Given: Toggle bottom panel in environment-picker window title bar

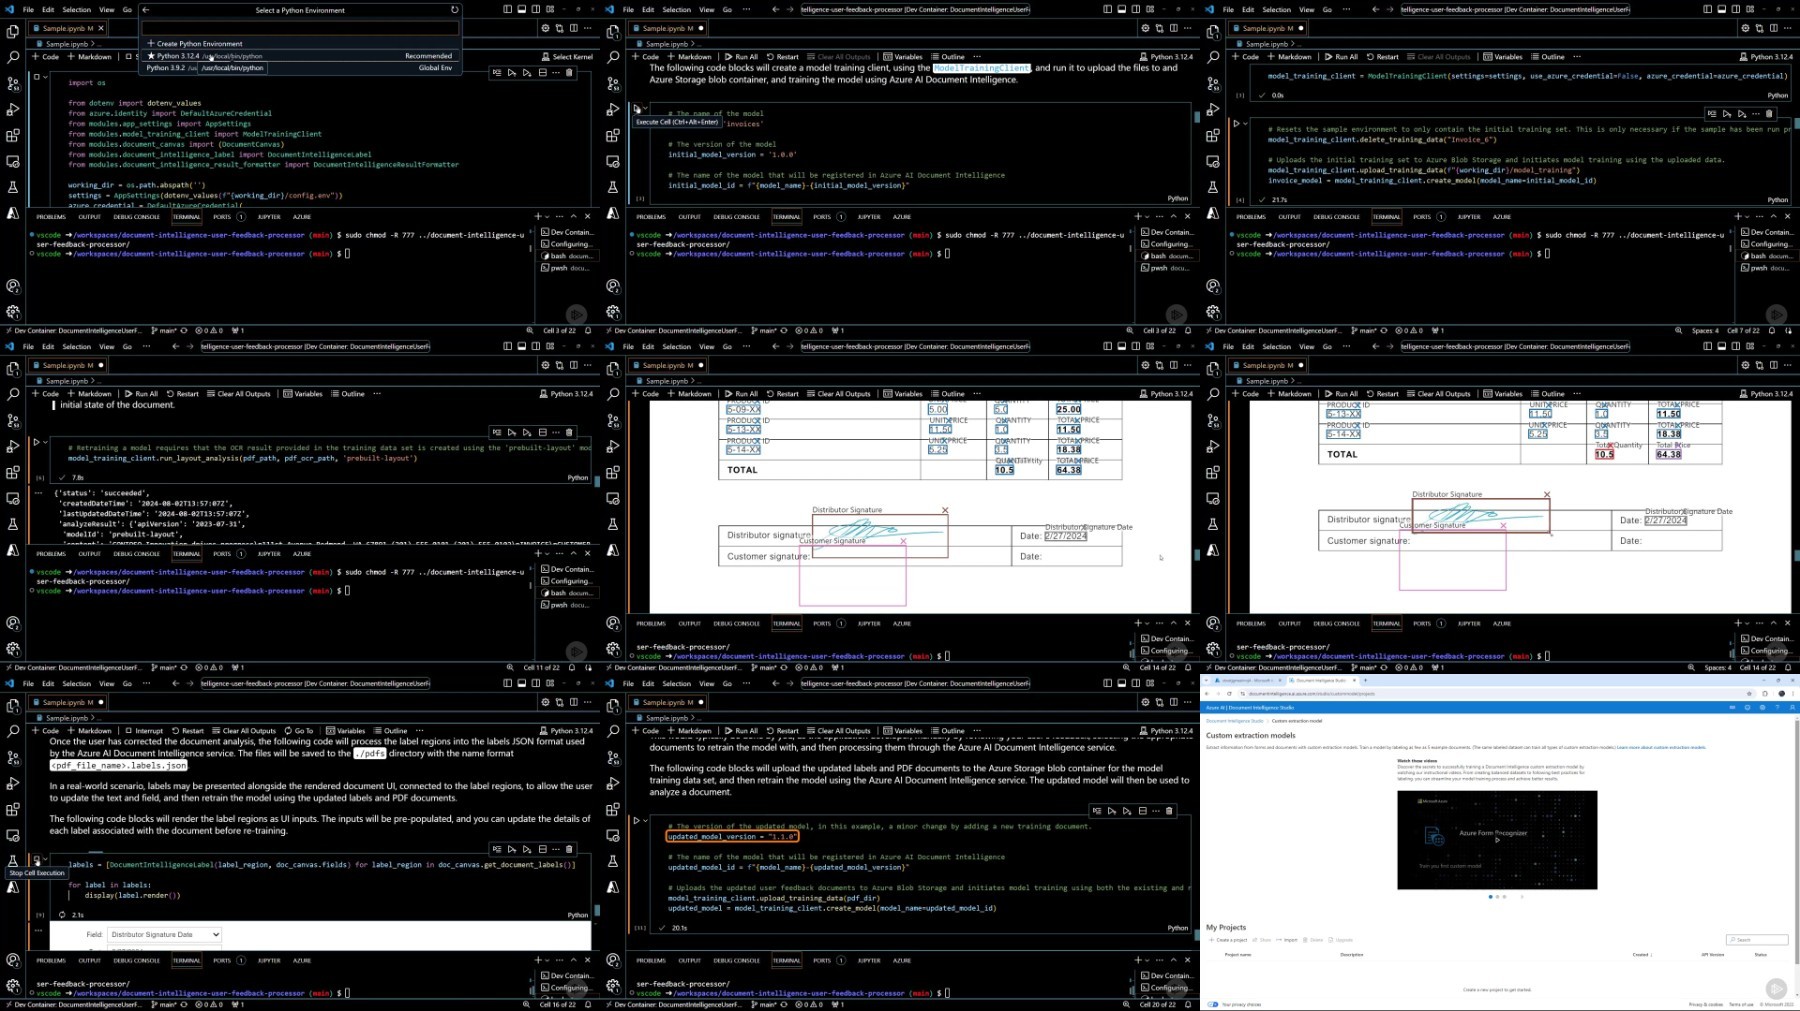Looking at the screenshot, I should 521,10.
